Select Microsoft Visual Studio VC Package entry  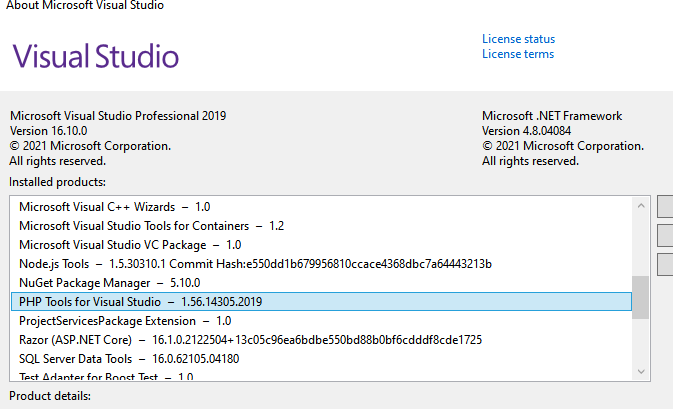tap(130, 245)
